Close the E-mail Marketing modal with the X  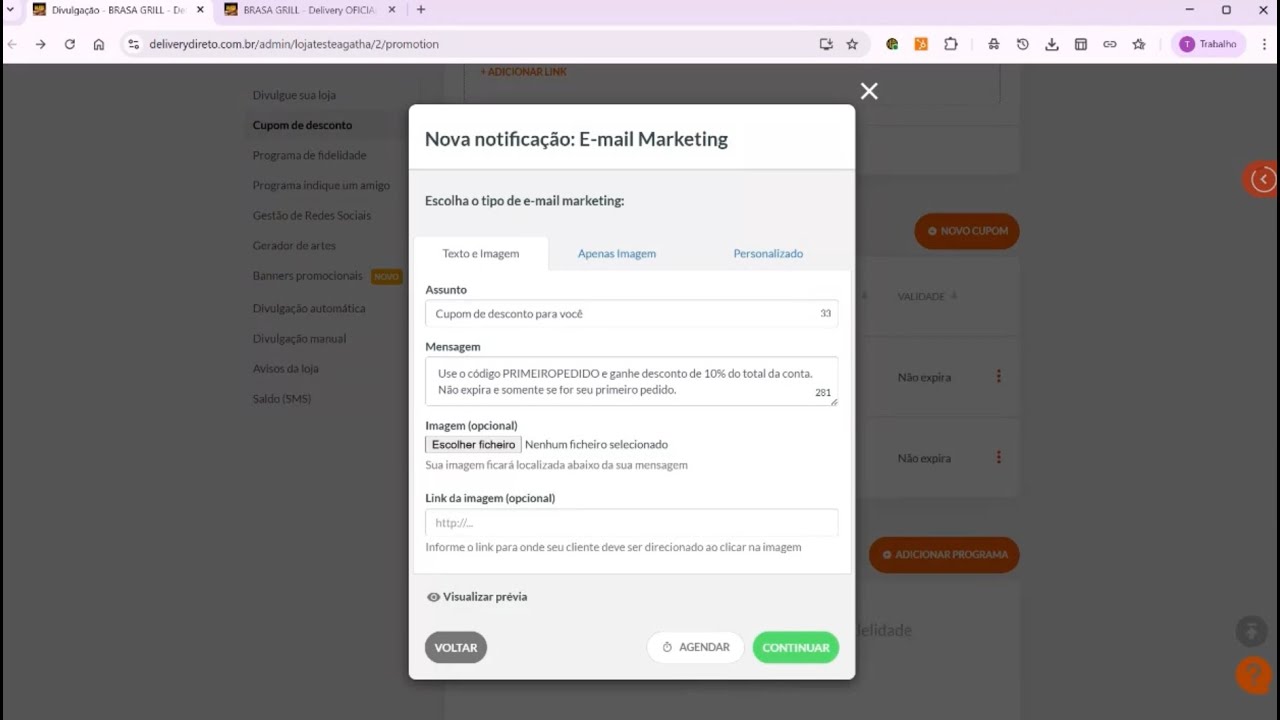869,91
